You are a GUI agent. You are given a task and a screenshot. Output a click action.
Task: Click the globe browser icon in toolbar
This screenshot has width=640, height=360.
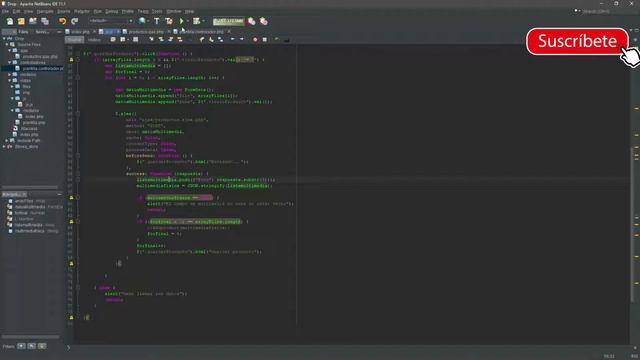coord(142,21)
